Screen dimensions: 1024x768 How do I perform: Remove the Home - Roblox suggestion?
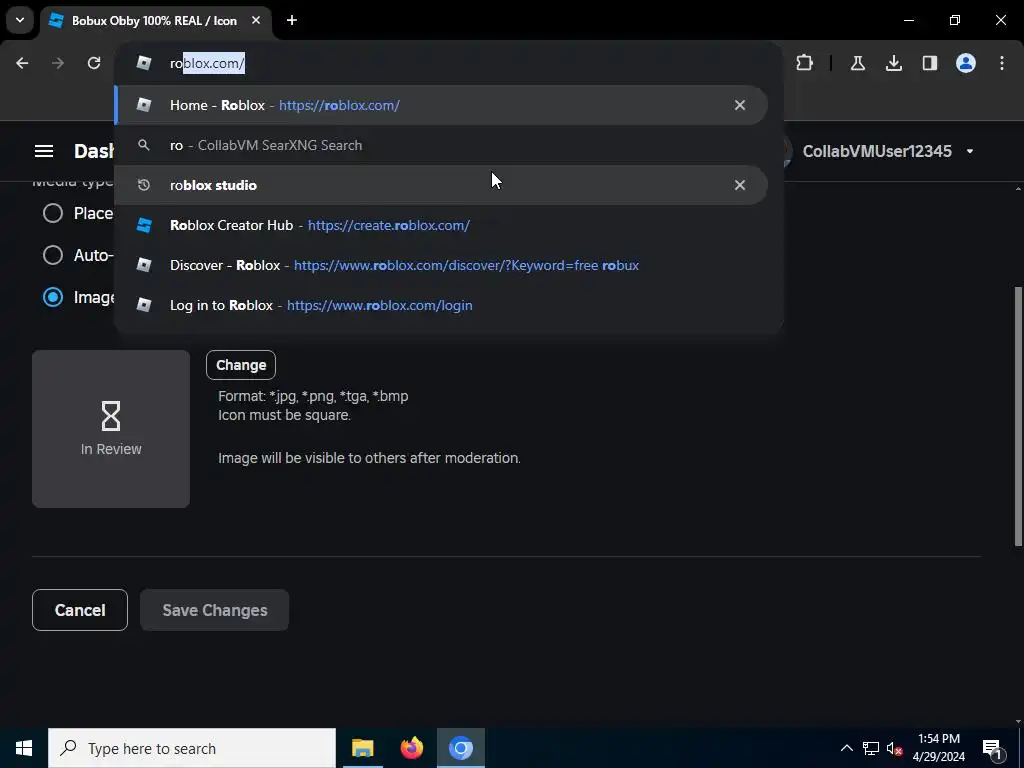[739, 105]
